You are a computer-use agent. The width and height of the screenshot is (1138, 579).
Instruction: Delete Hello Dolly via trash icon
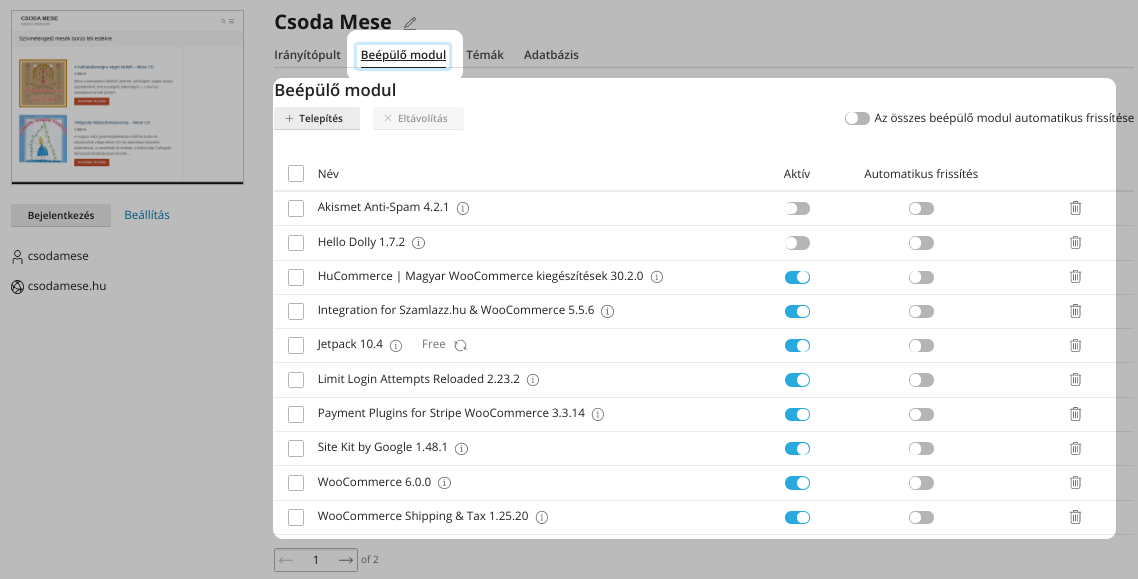[x=1076, y=242]
